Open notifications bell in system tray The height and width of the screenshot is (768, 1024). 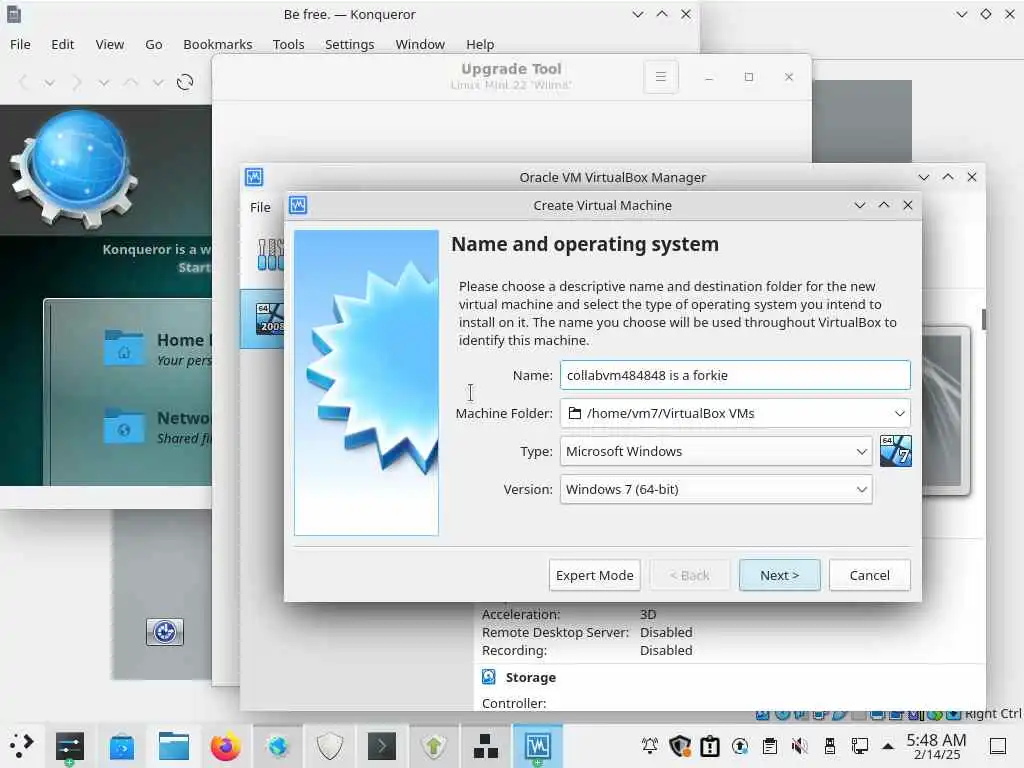[650, 746]
